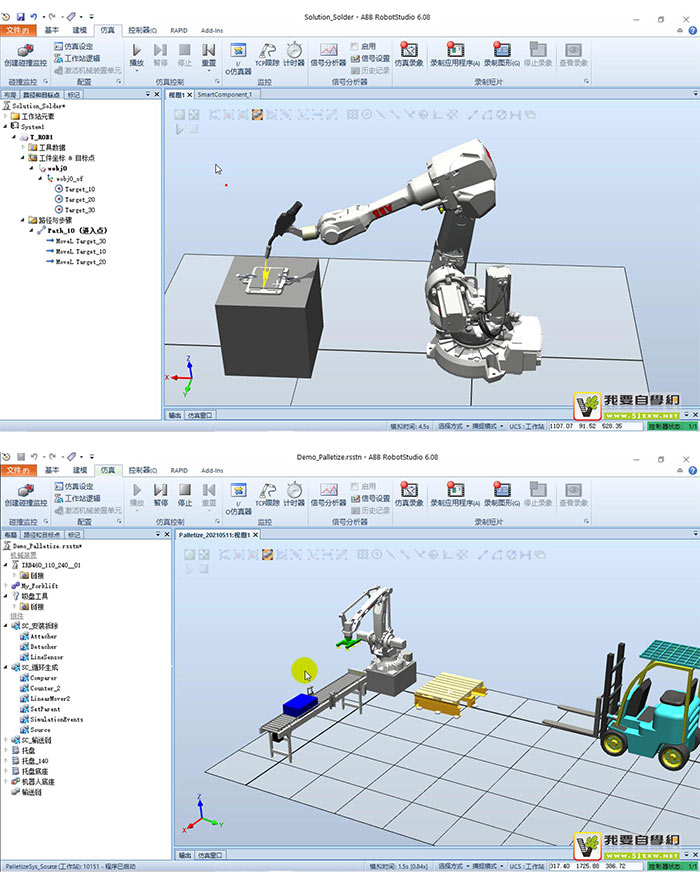Collapse 路径与步骤 in the Solution_Solder tree
This screenshot has height=881, width=700.
[23, 220]
